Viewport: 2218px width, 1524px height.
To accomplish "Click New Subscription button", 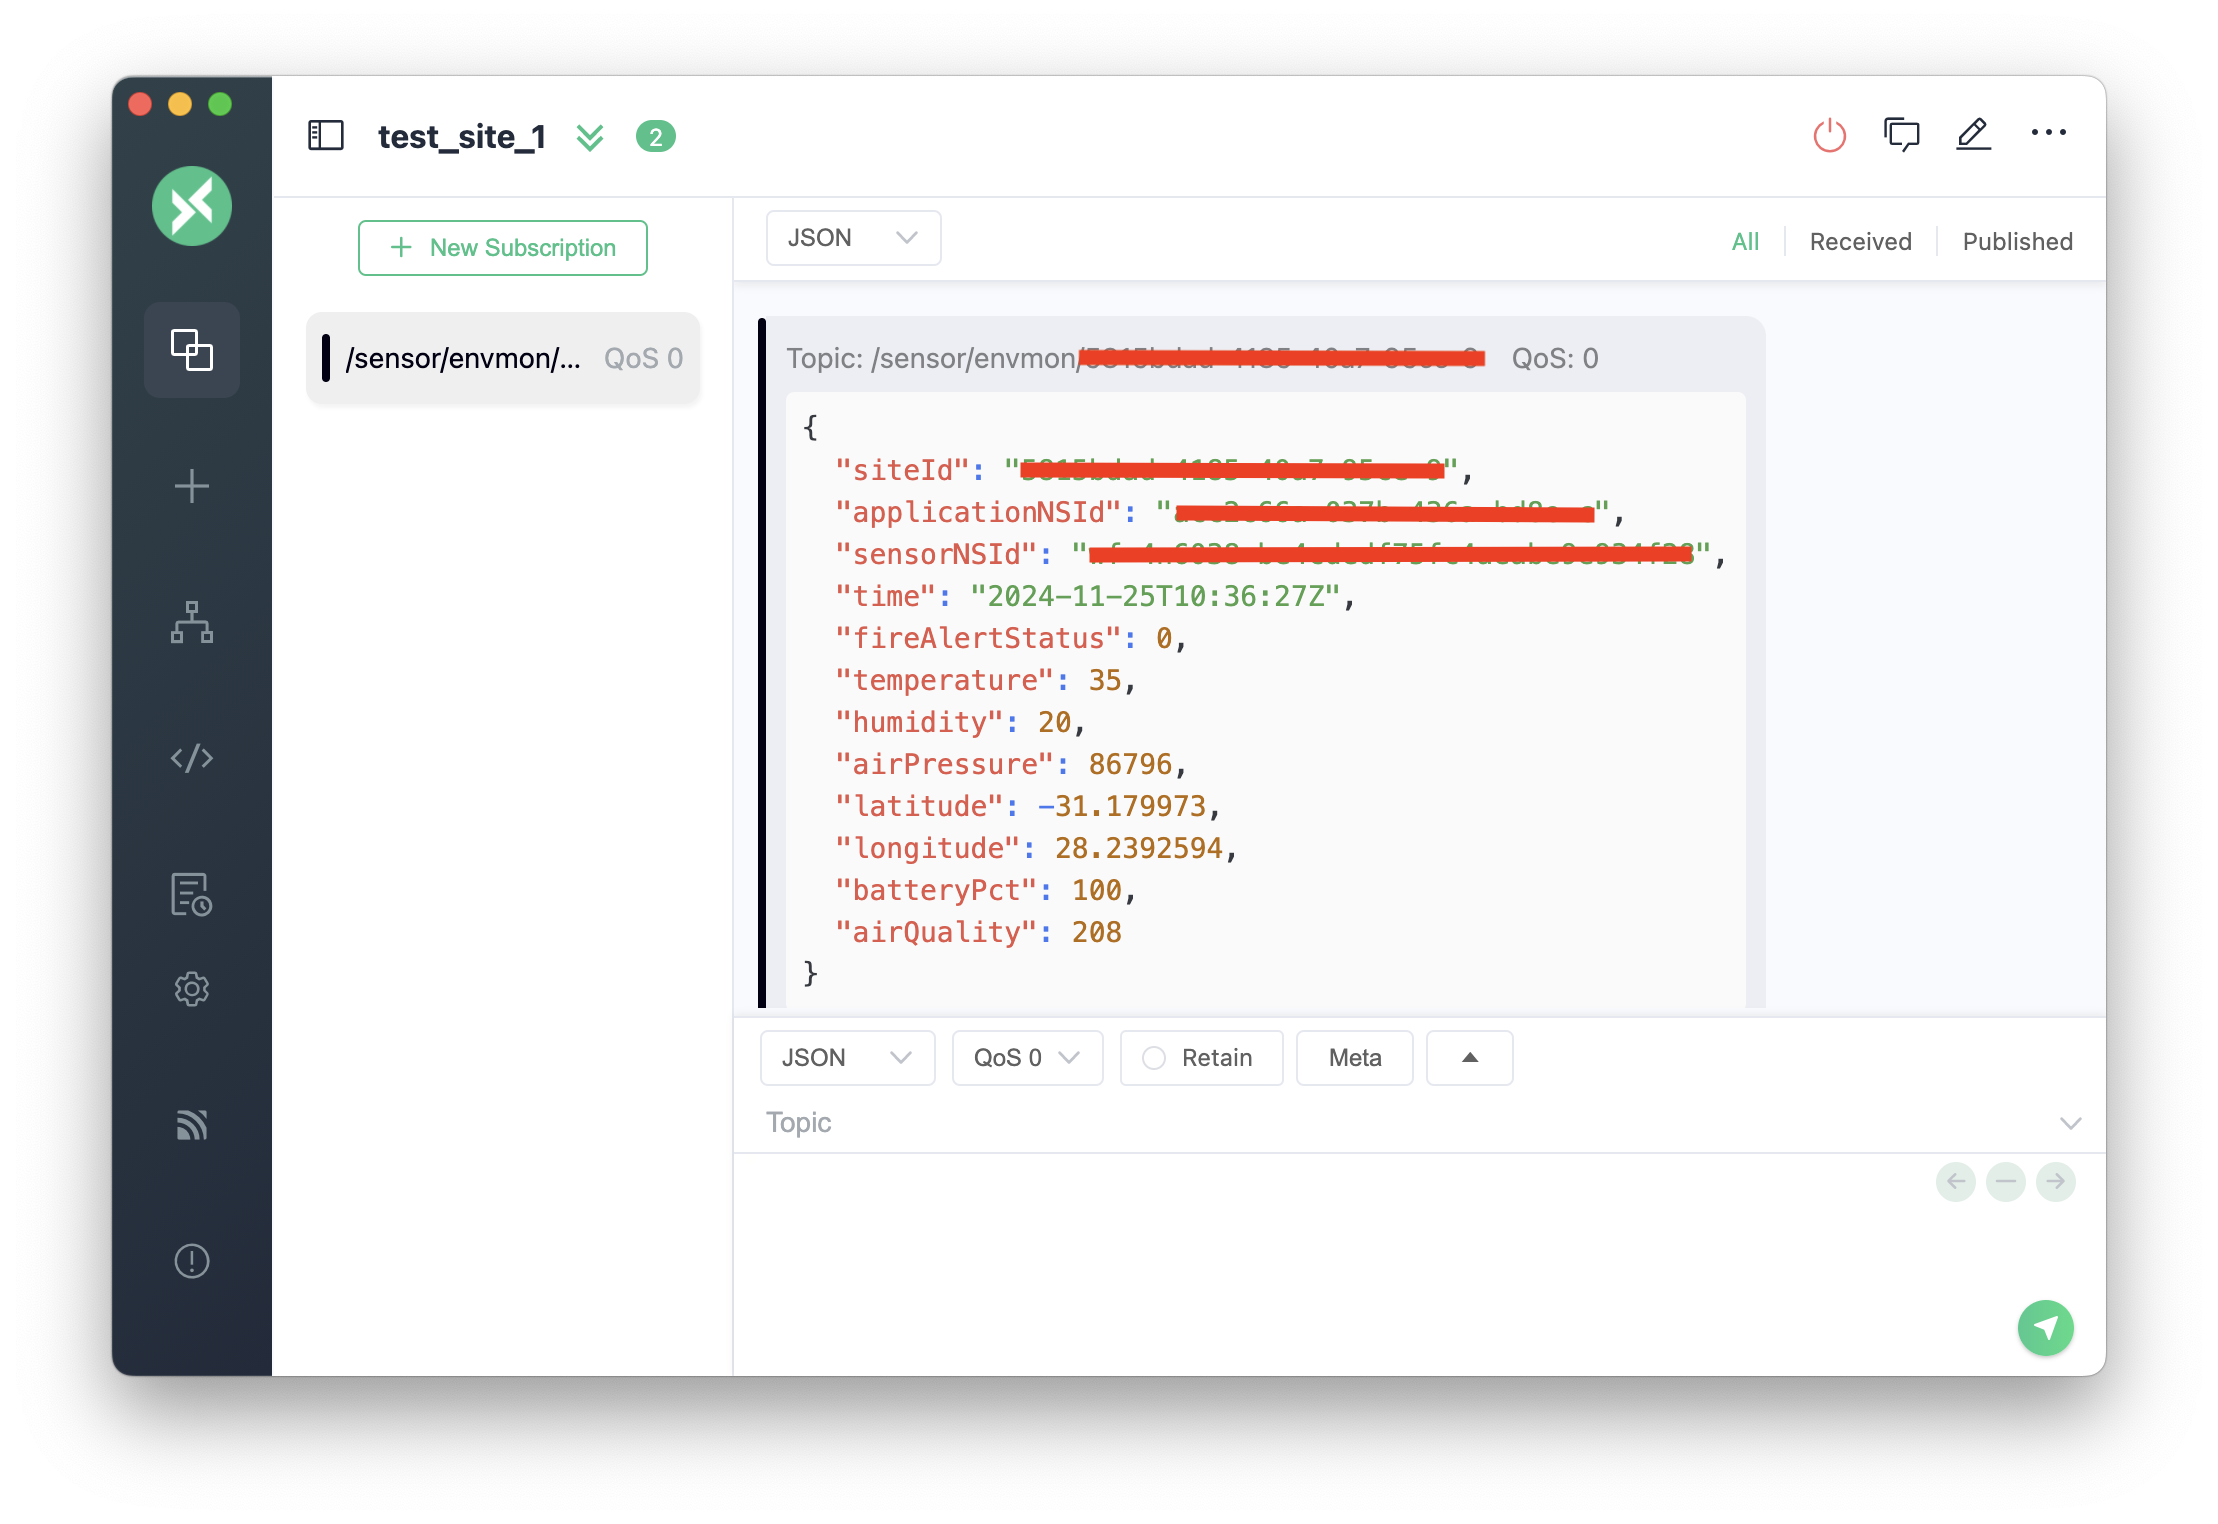I will tap(503, 248).
